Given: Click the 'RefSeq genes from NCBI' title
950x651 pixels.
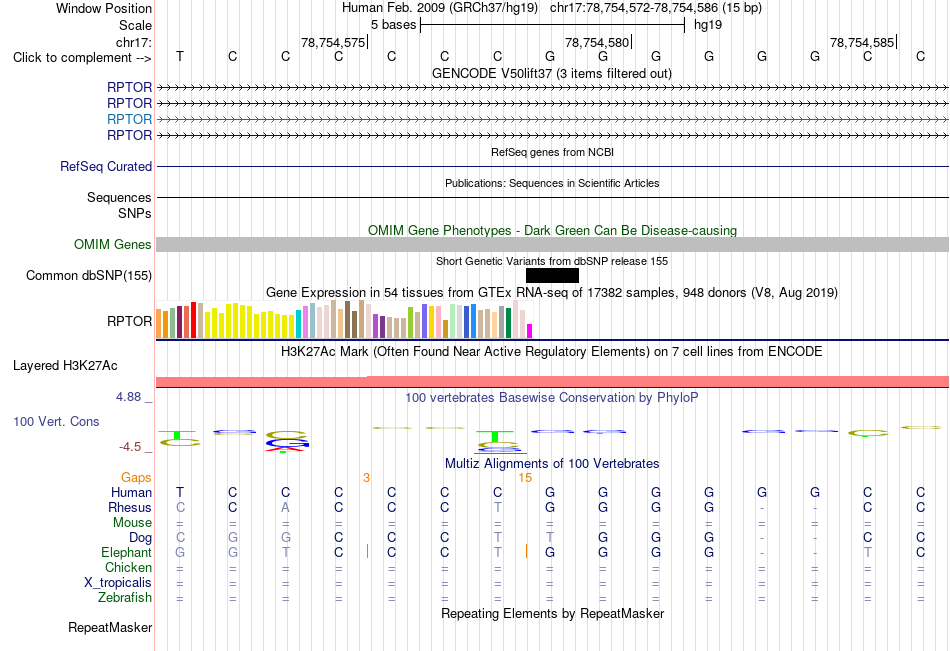Looking at the screenshot, I should coord(552,152).
